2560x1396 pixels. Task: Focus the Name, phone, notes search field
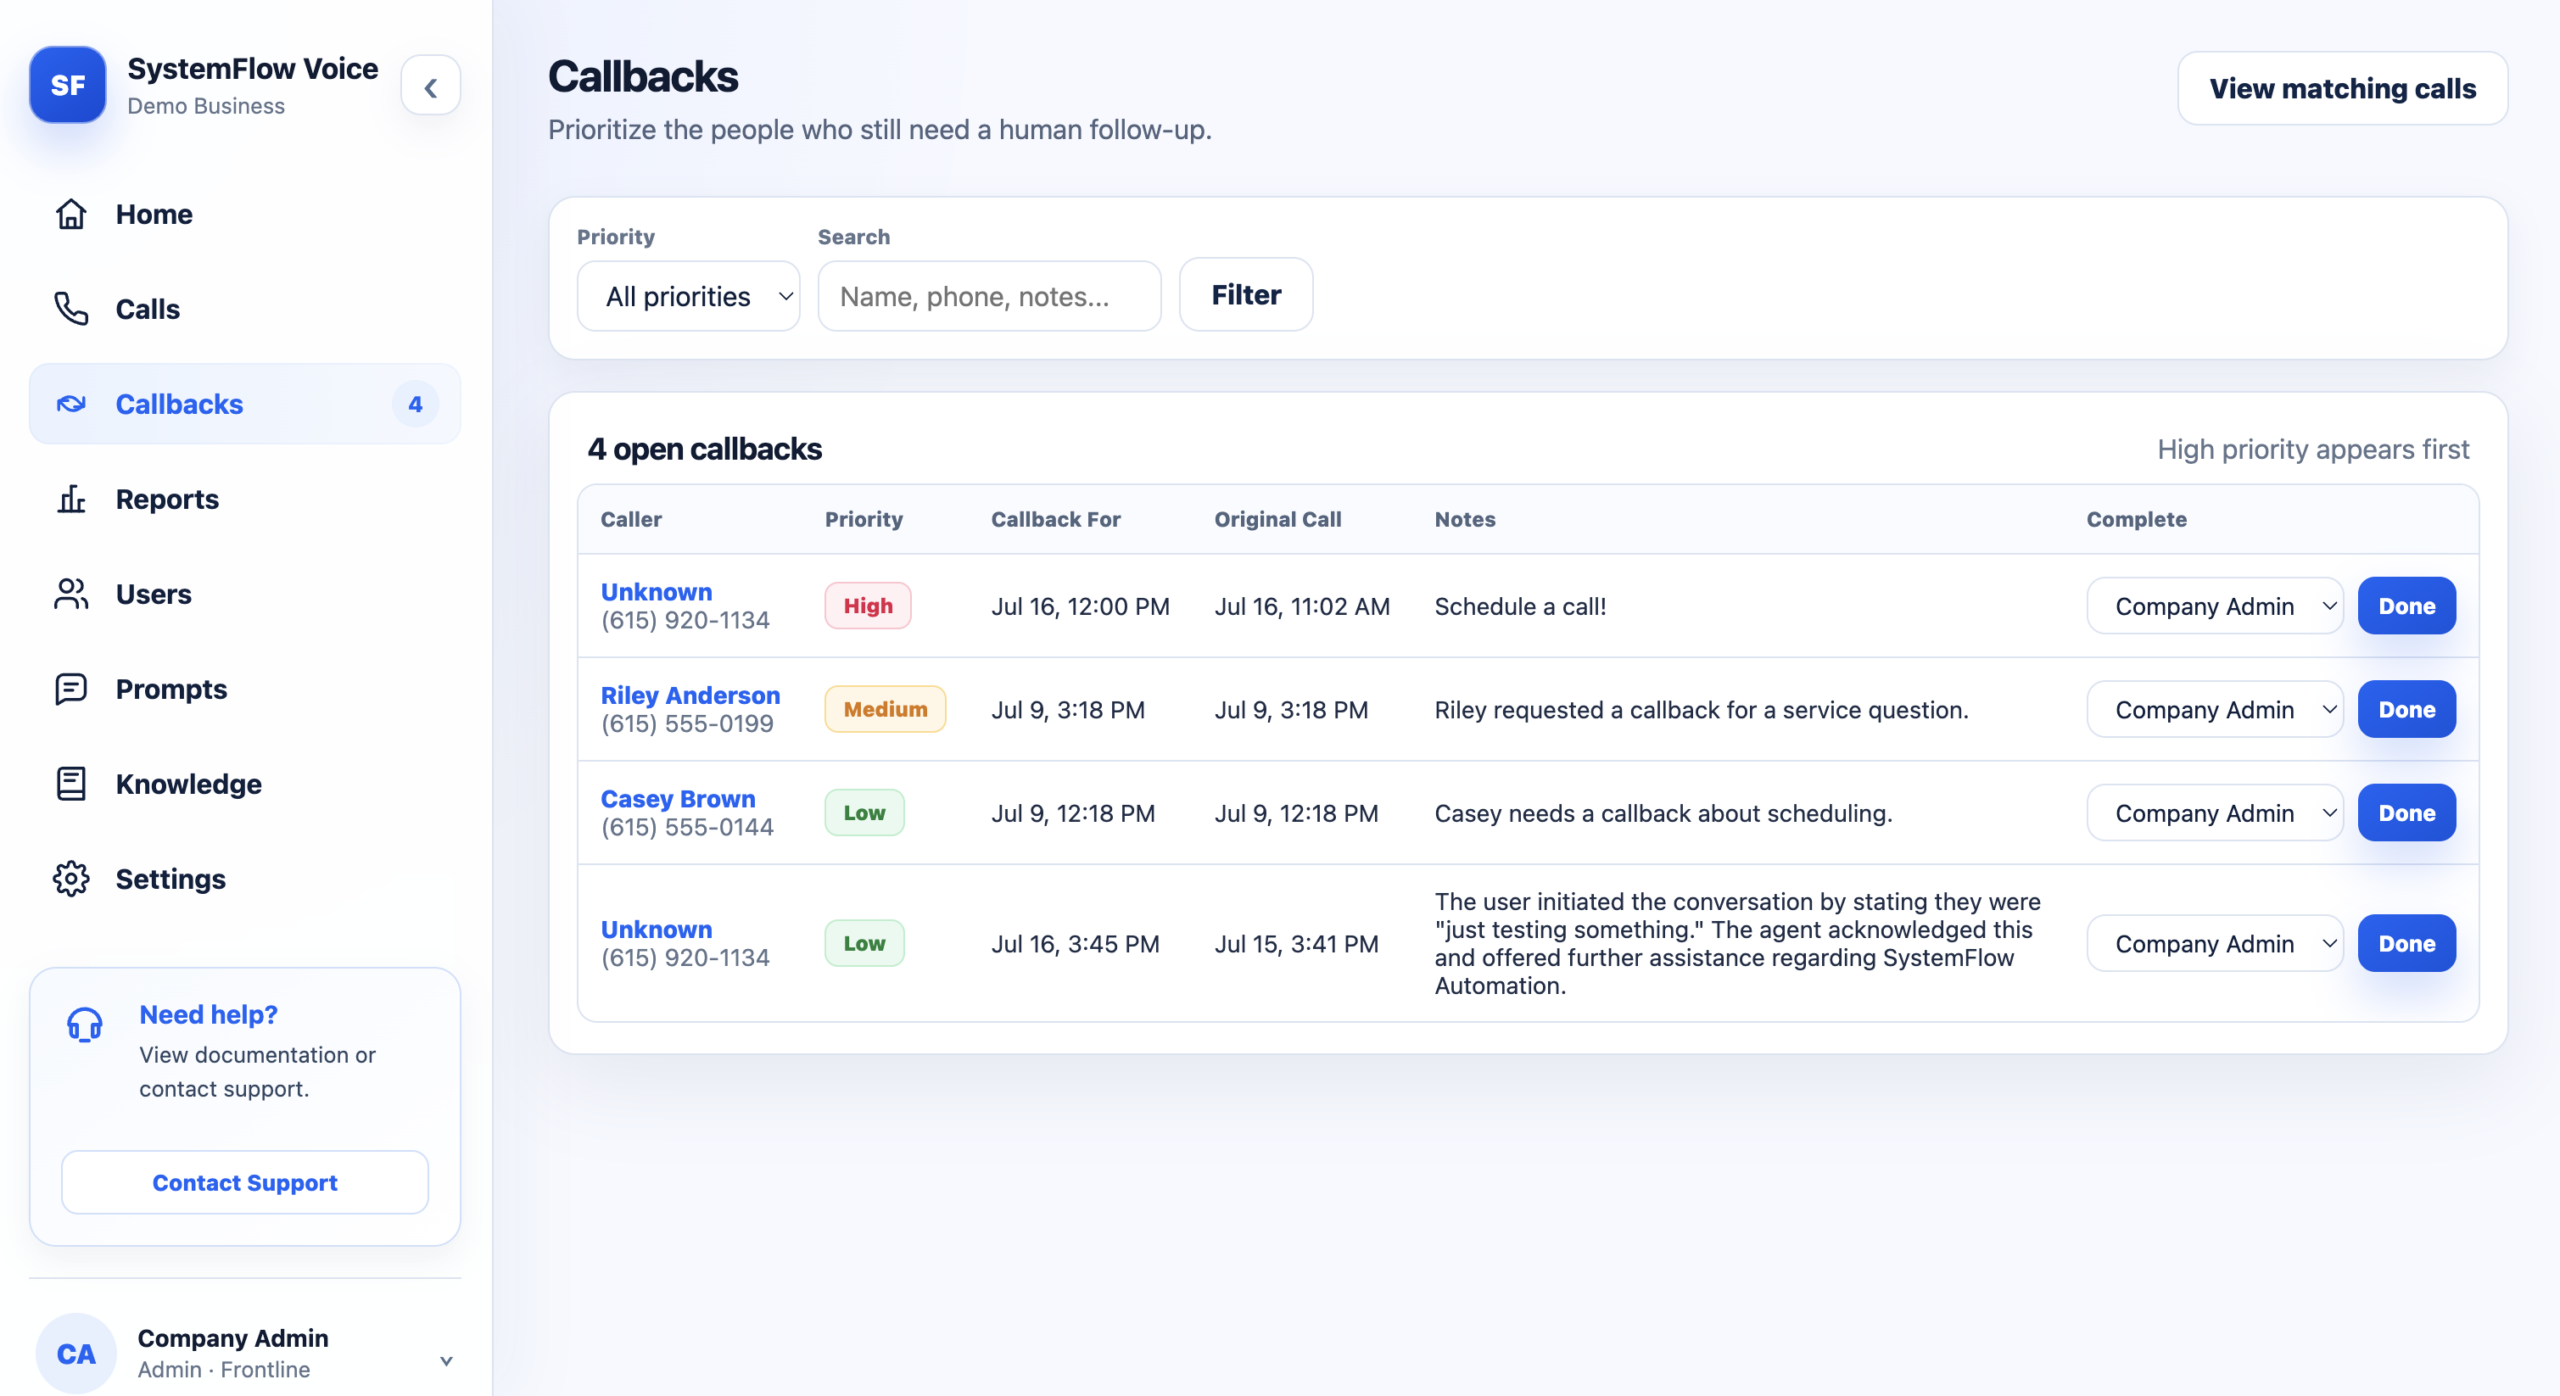coord(989,296)
